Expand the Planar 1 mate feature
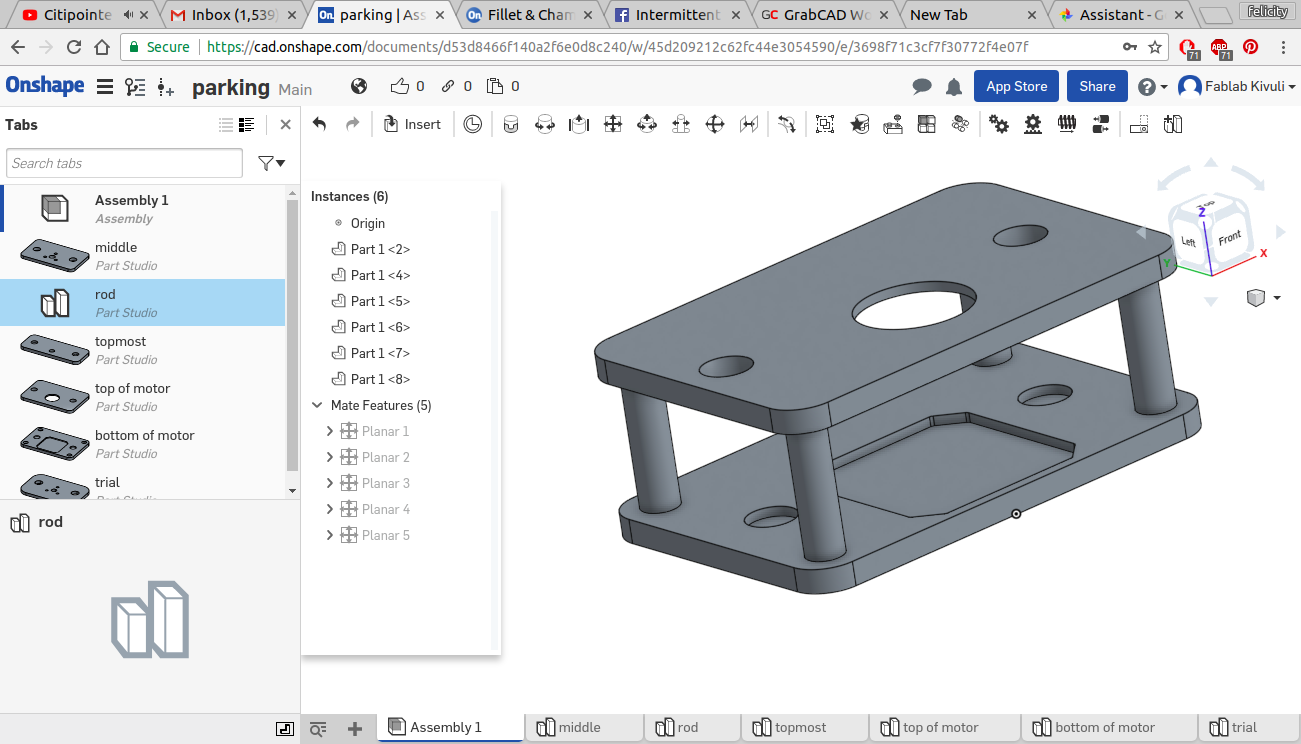Viewport: 1301px width, 744px height. (x=330, y=432)
